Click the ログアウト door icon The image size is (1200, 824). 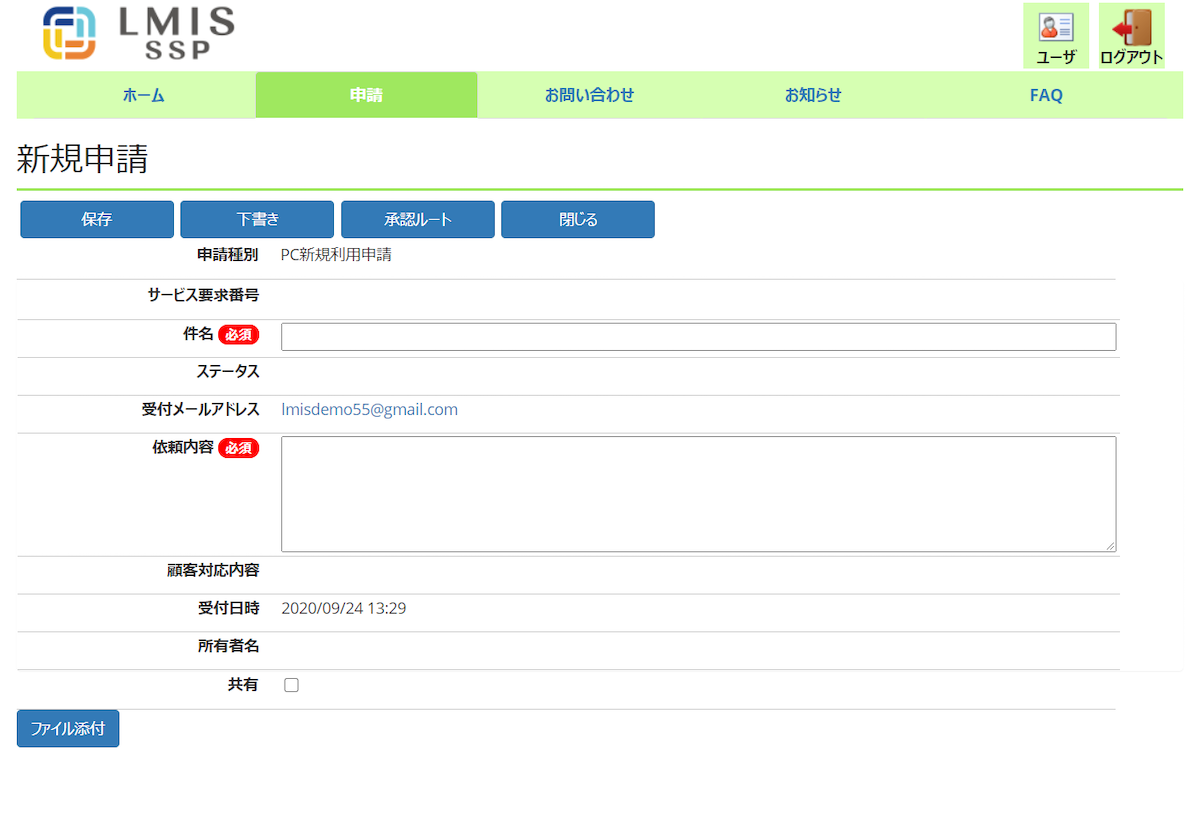1132,36
